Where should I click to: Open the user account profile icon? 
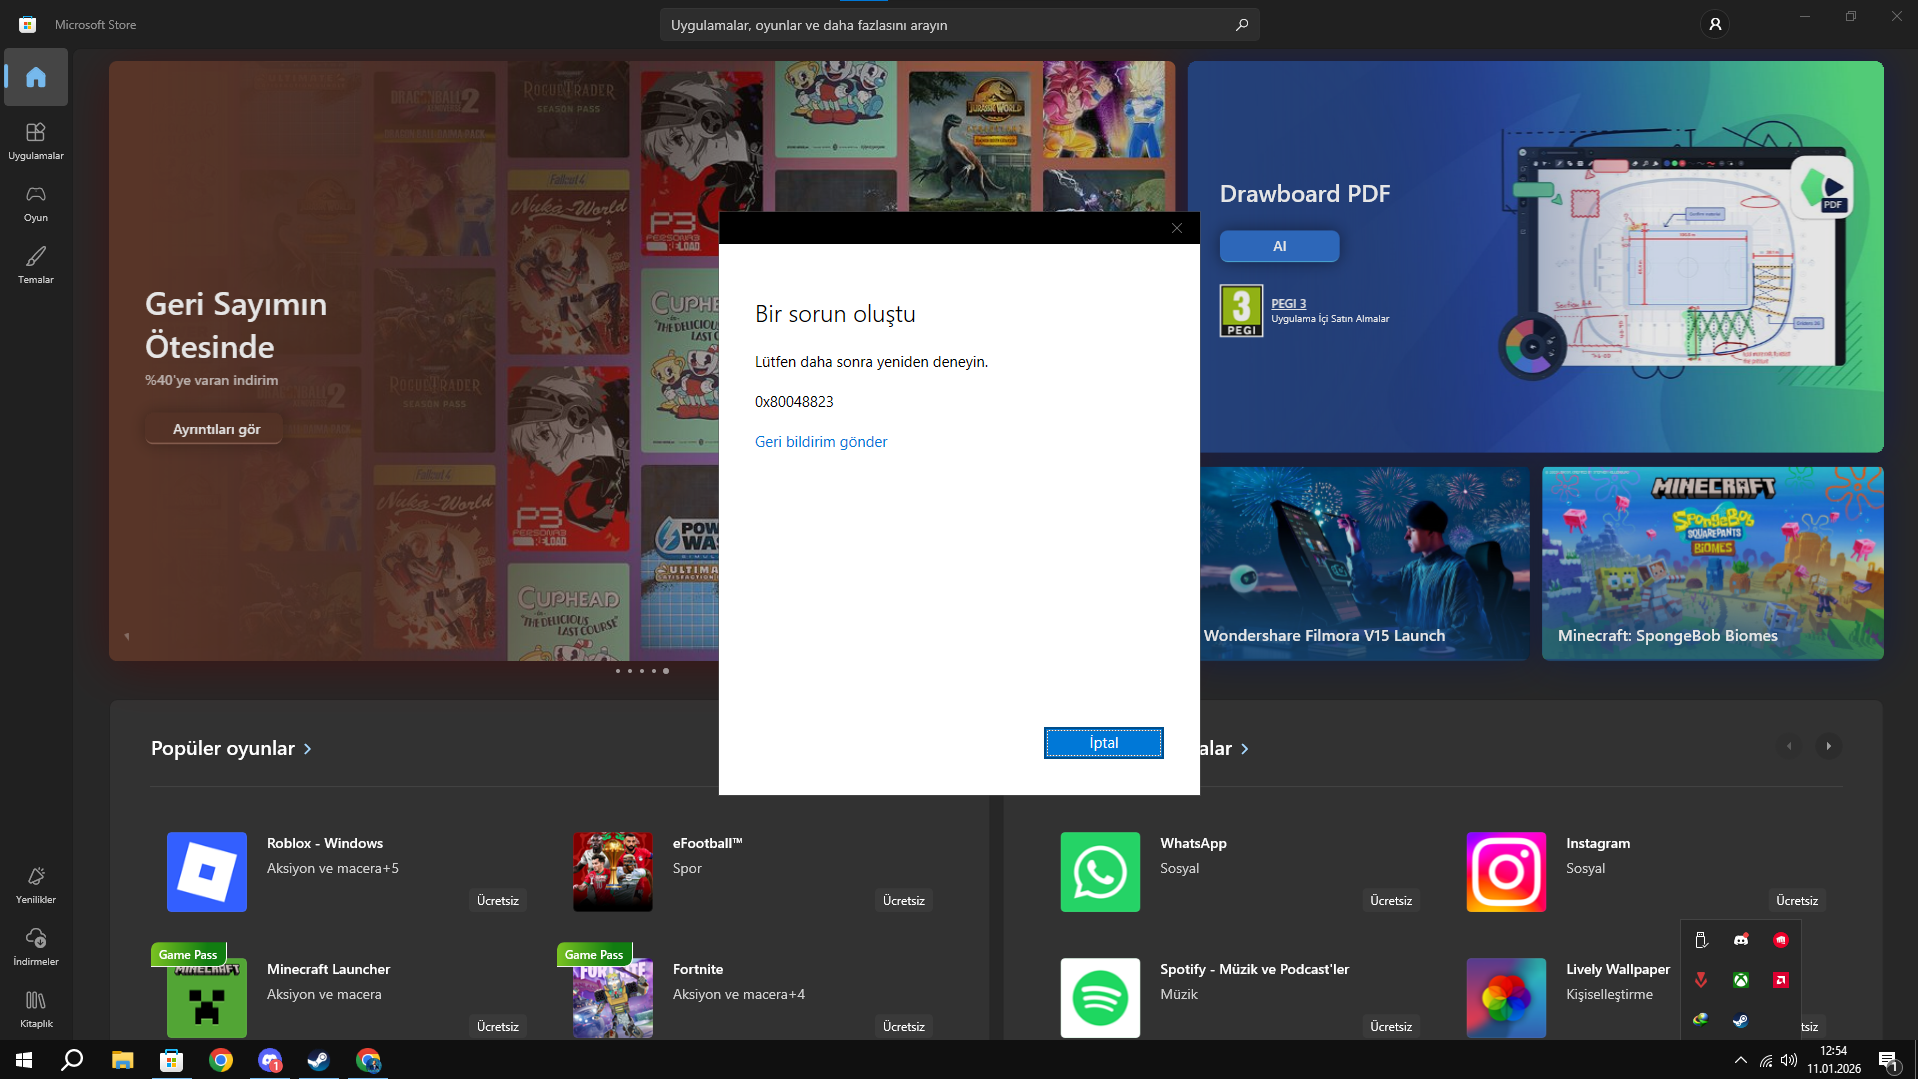tap(1715, 24)
